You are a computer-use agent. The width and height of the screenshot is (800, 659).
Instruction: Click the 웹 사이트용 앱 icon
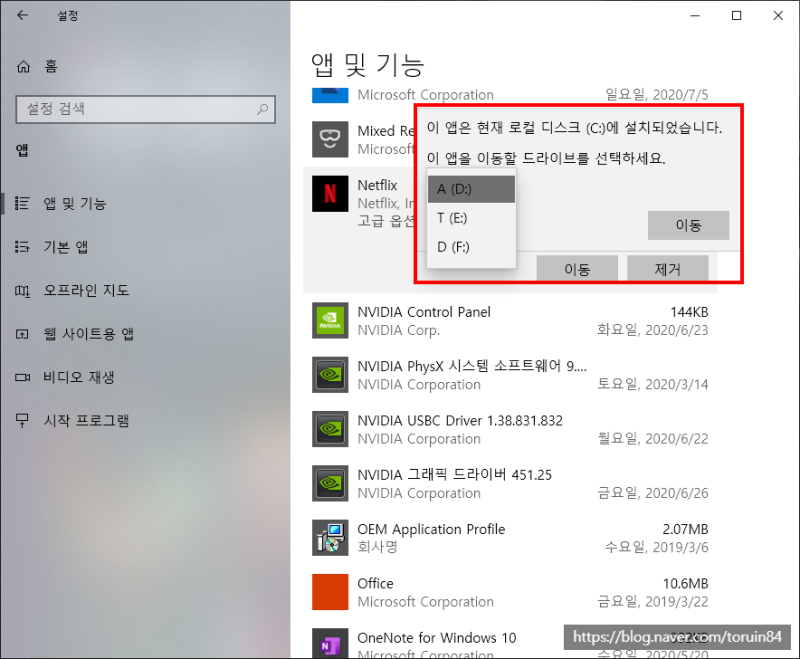[x=22, y=334]
